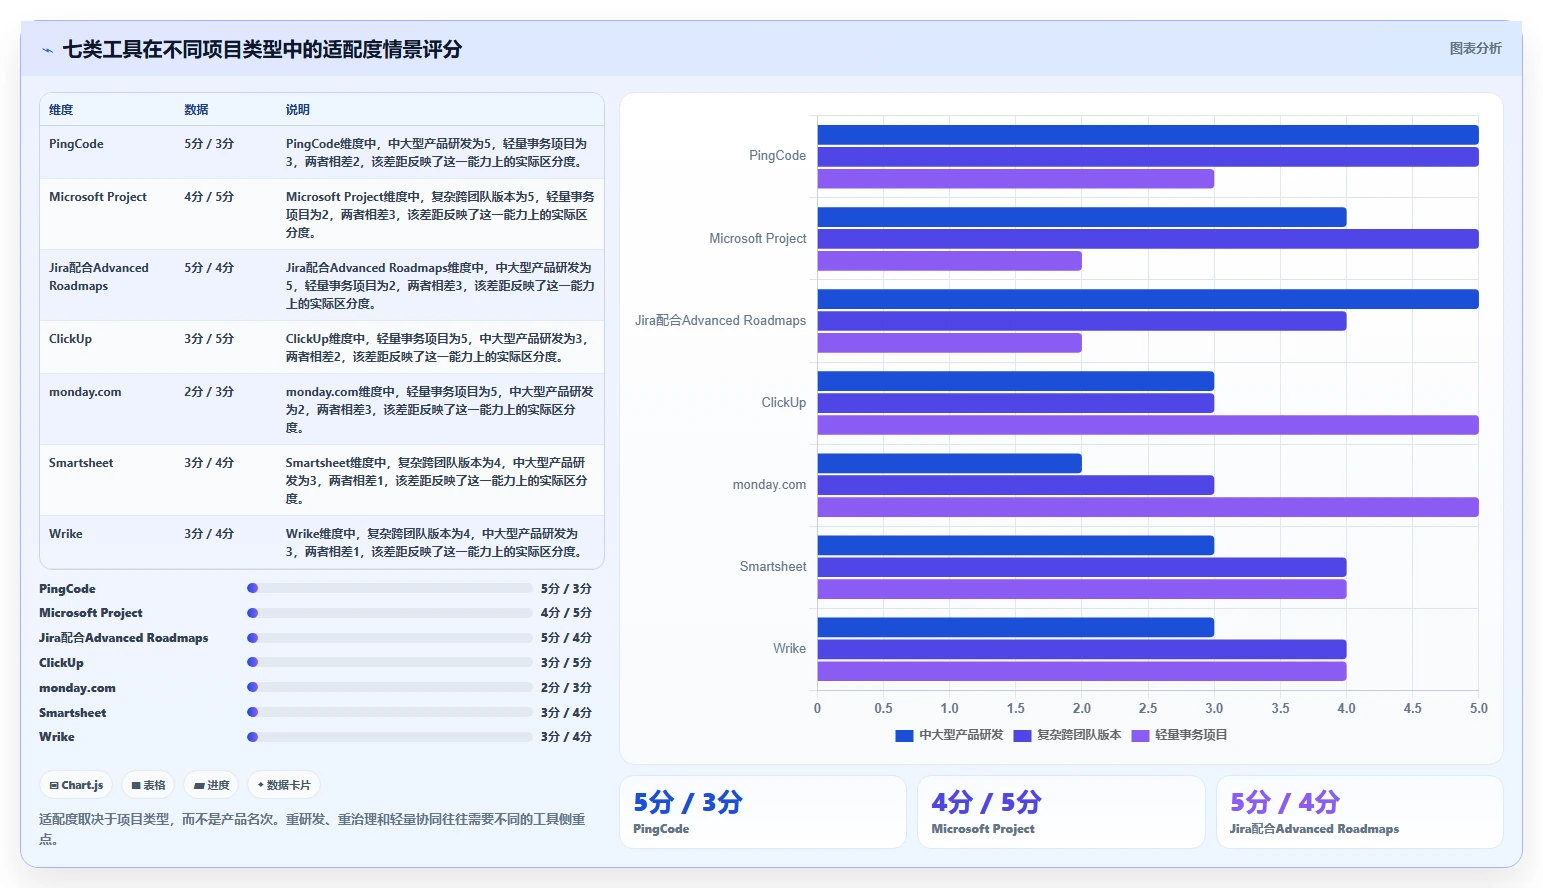Screen dimensions: 1543x888
Task: Click the page title 七类工具在不同项目类型中的适配度情景评分
Action: (262, 49)
